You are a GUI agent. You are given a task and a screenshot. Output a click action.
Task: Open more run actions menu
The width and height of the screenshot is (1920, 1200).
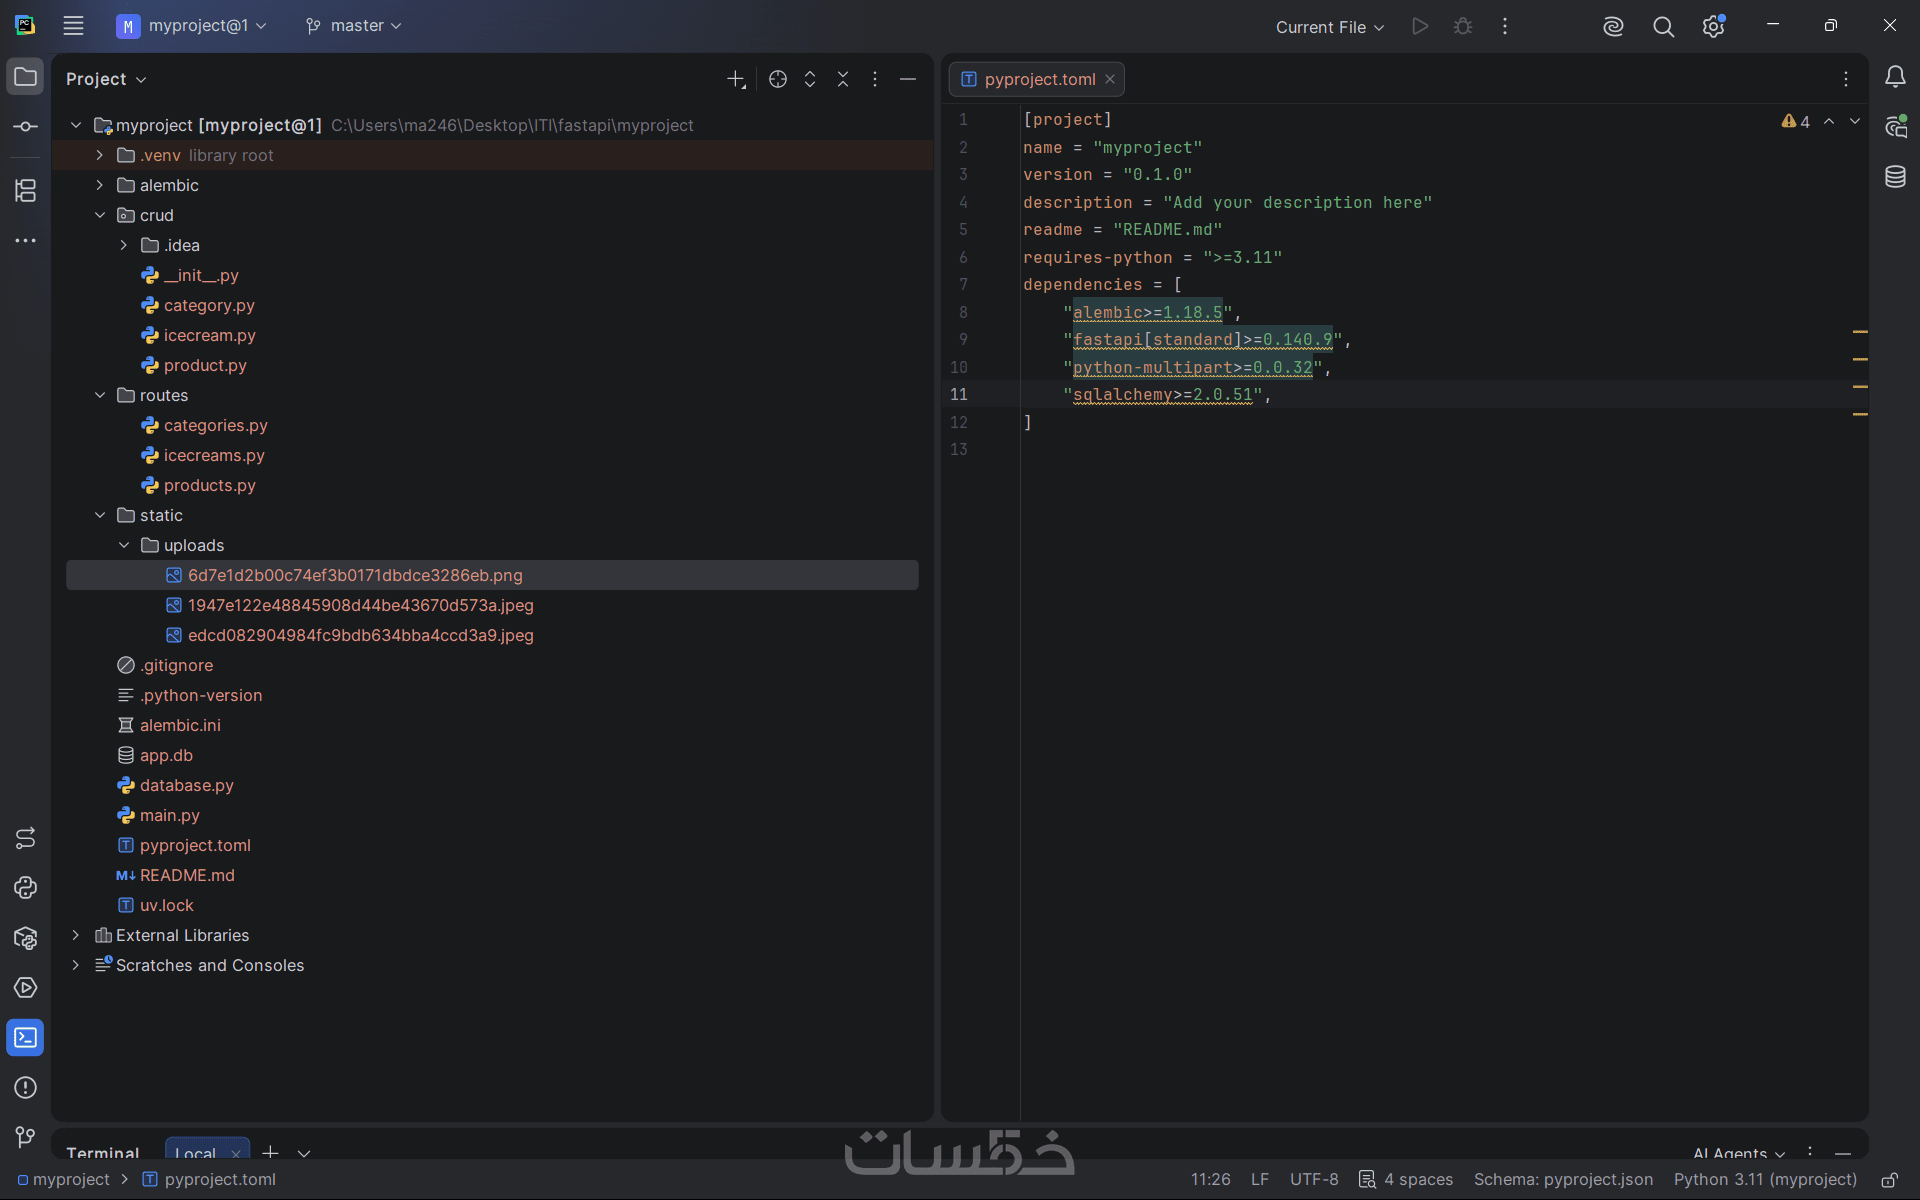tap(1505, 26)
